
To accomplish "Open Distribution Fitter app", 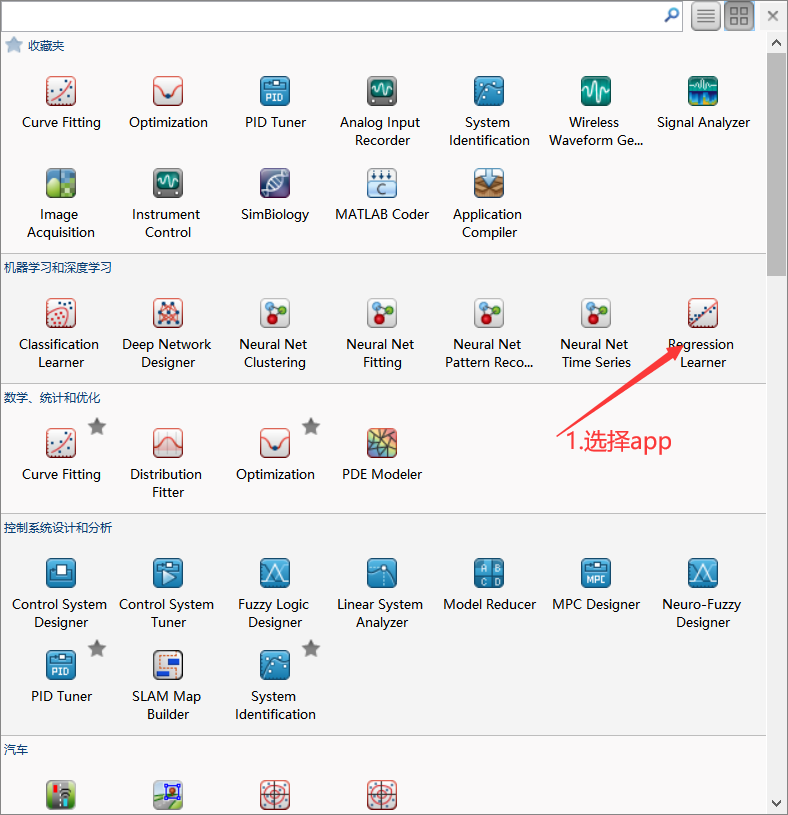I will [168, 464].
